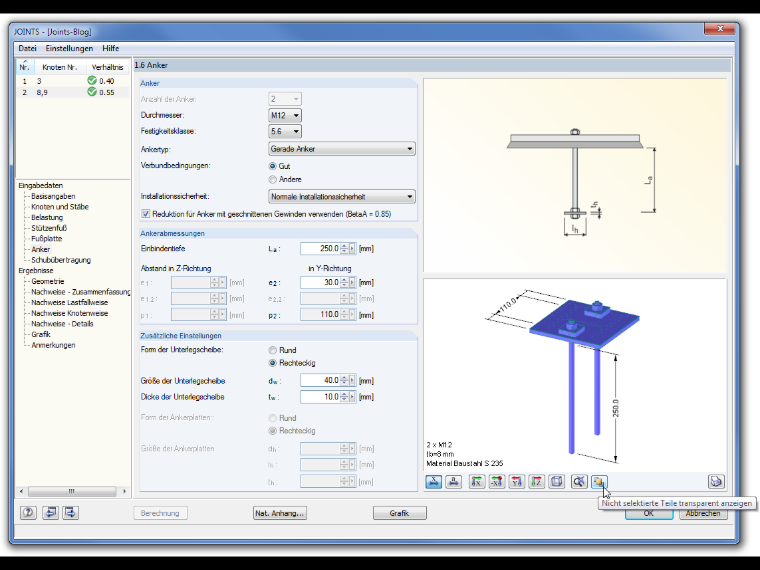Click the 'Verhältnis' column header

click(107, 67)
